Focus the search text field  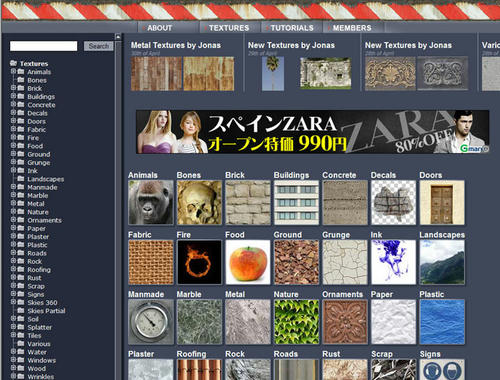43,46
